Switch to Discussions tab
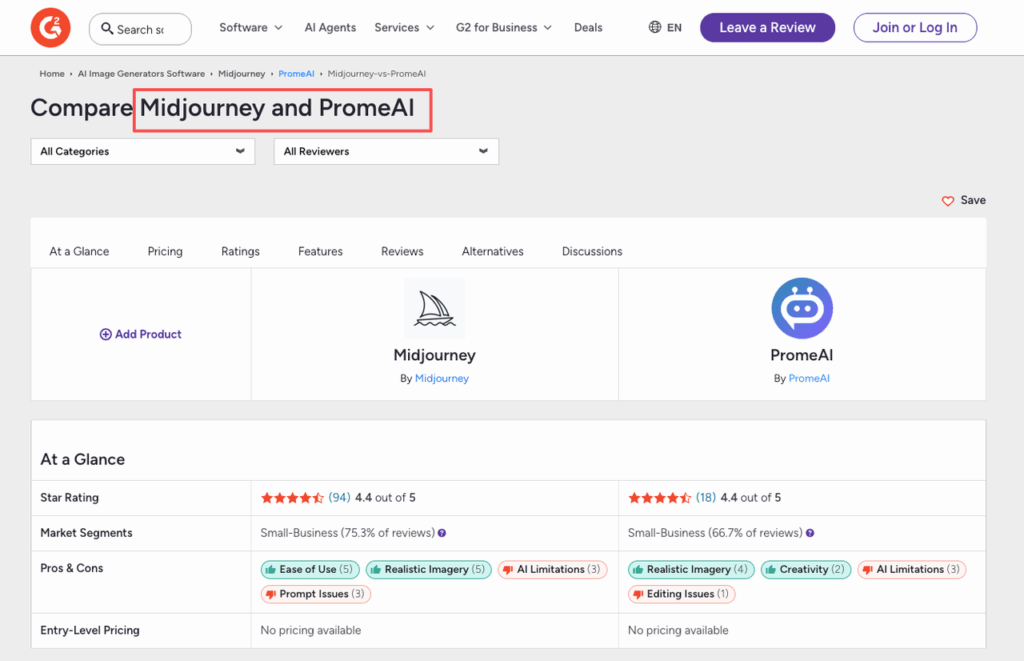Image resolution: width=1024 pixels, height=661 pixels. click(x=592, y=251)
